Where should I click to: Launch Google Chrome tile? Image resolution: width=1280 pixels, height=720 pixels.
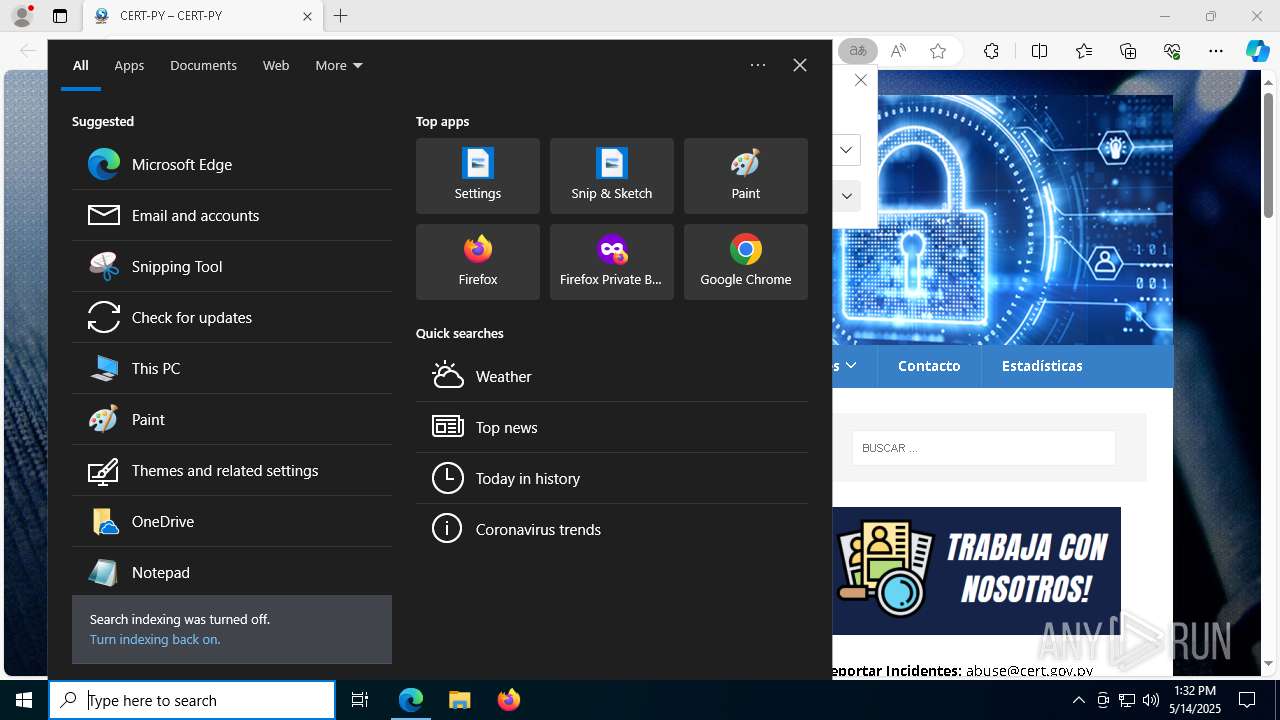746,262
